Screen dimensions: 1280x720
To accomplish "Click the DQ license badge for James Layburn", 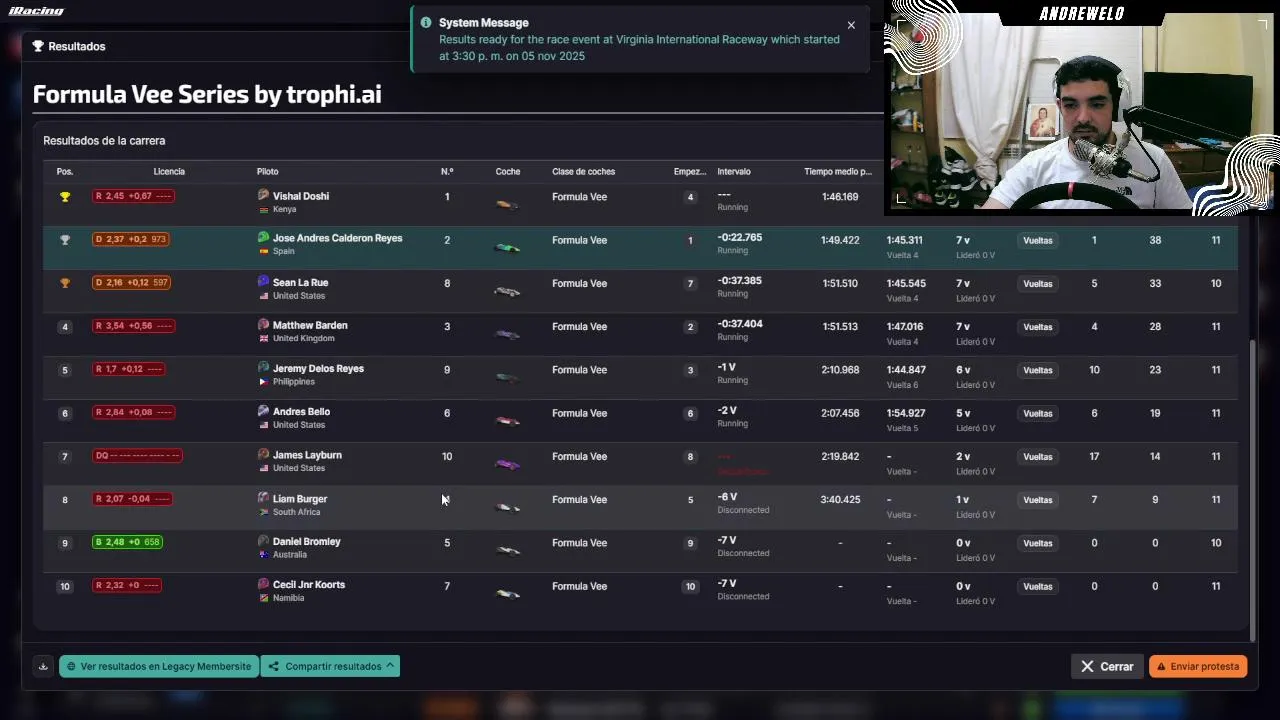I will tap(137, 456).
